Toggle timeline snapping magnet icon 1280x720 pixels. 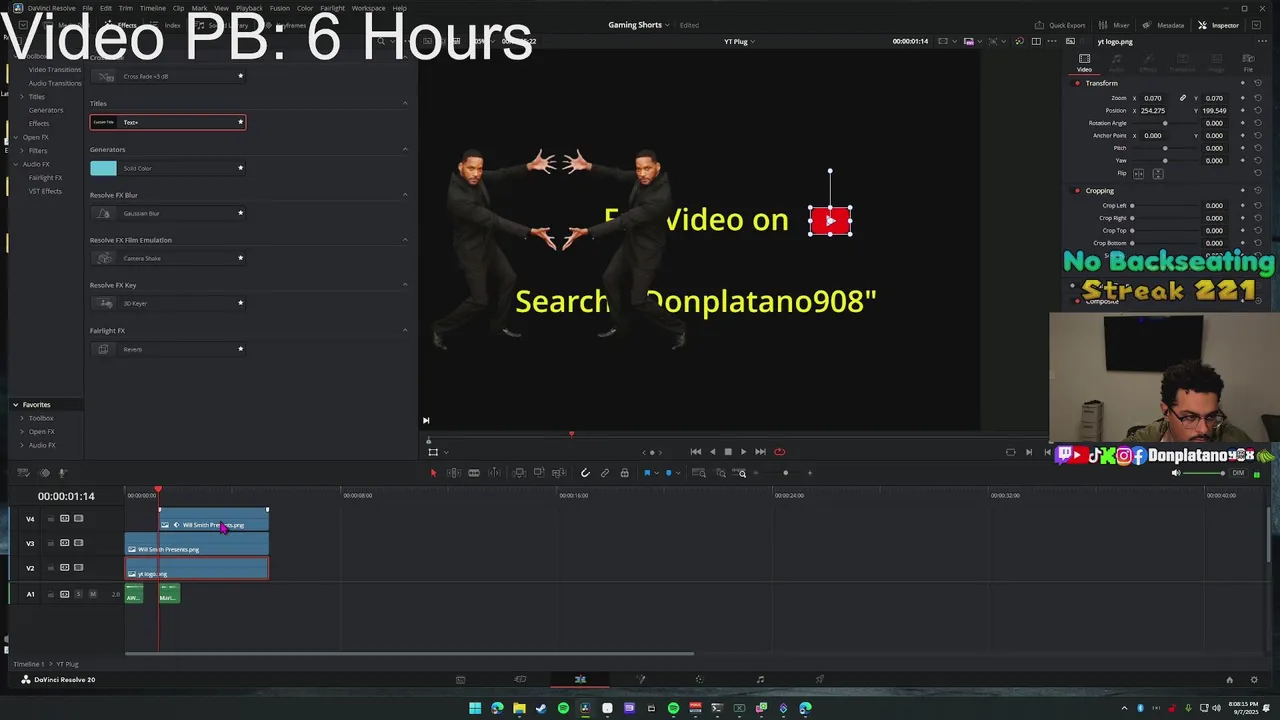point(585,473)
